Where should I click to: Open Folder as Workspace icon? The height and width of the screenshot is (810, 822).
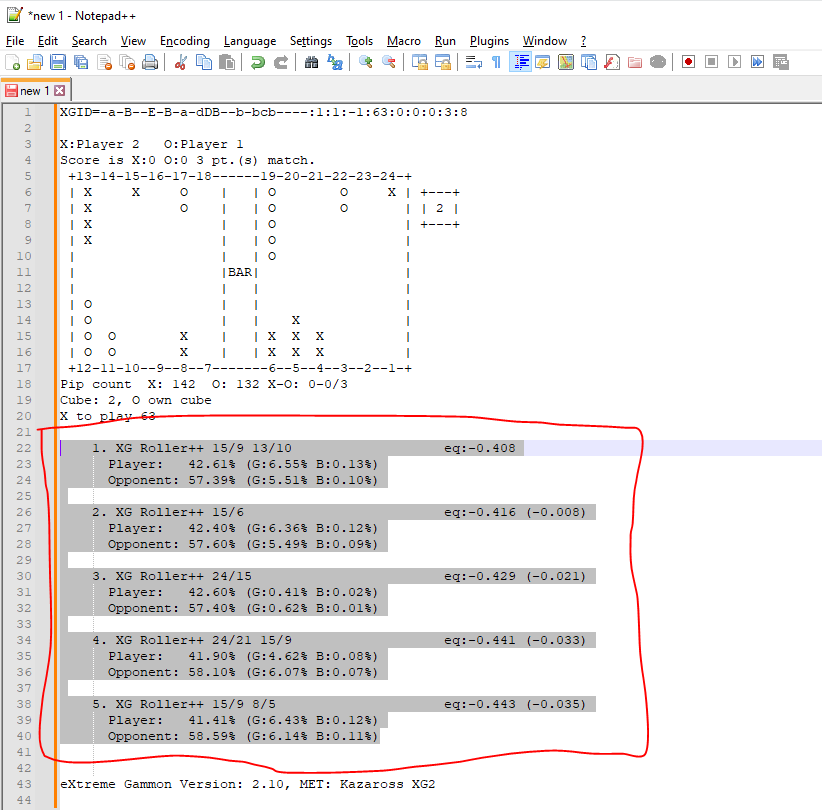coord(635,62)
